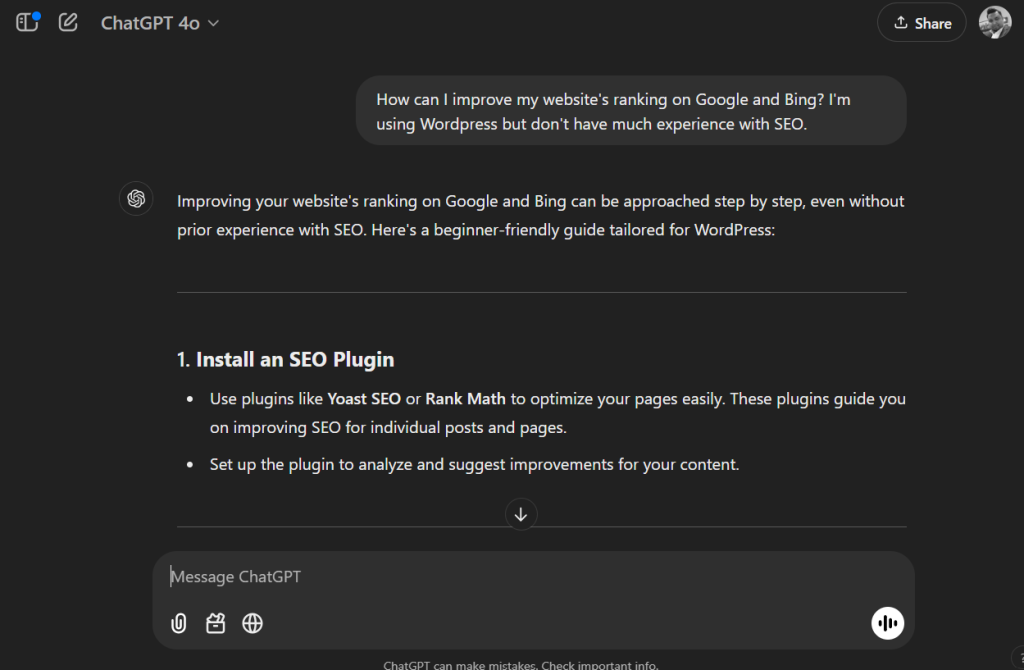Click the Share button
This screenshot has height=670, width=1024.
921,23
